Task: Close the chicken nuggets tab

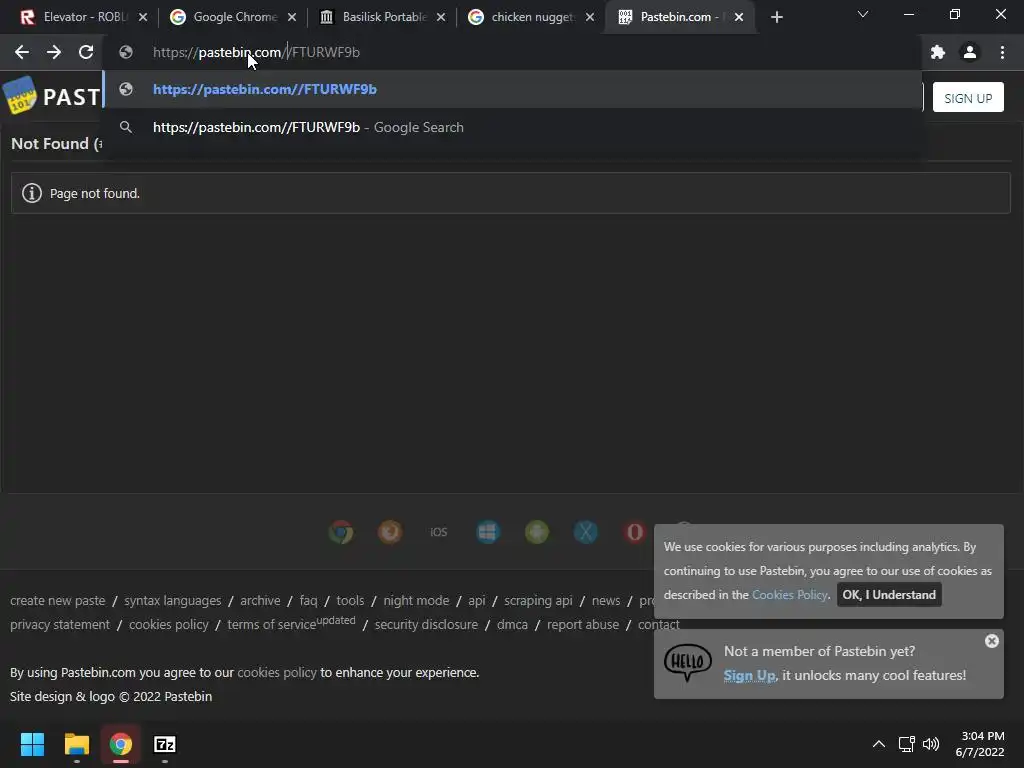Action: pos(590,17)
